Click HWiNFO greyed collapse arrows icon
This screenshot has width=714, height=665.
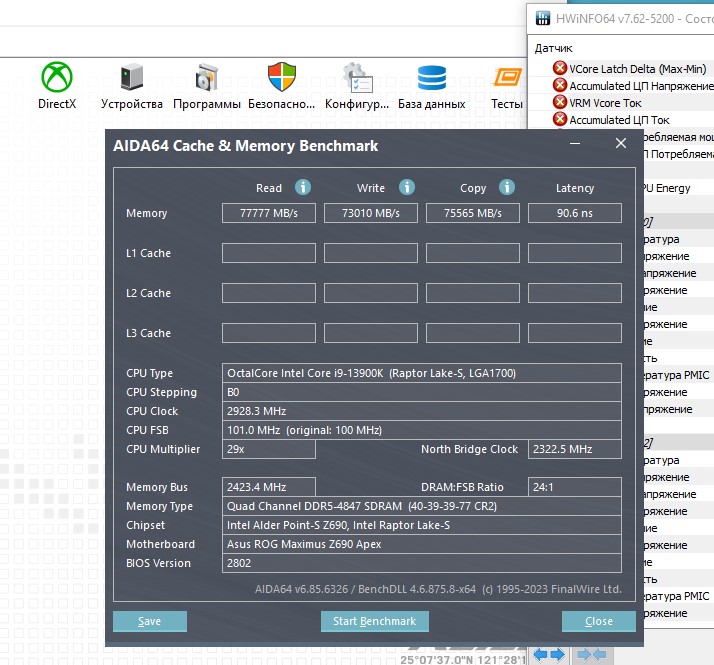[592, 655]
